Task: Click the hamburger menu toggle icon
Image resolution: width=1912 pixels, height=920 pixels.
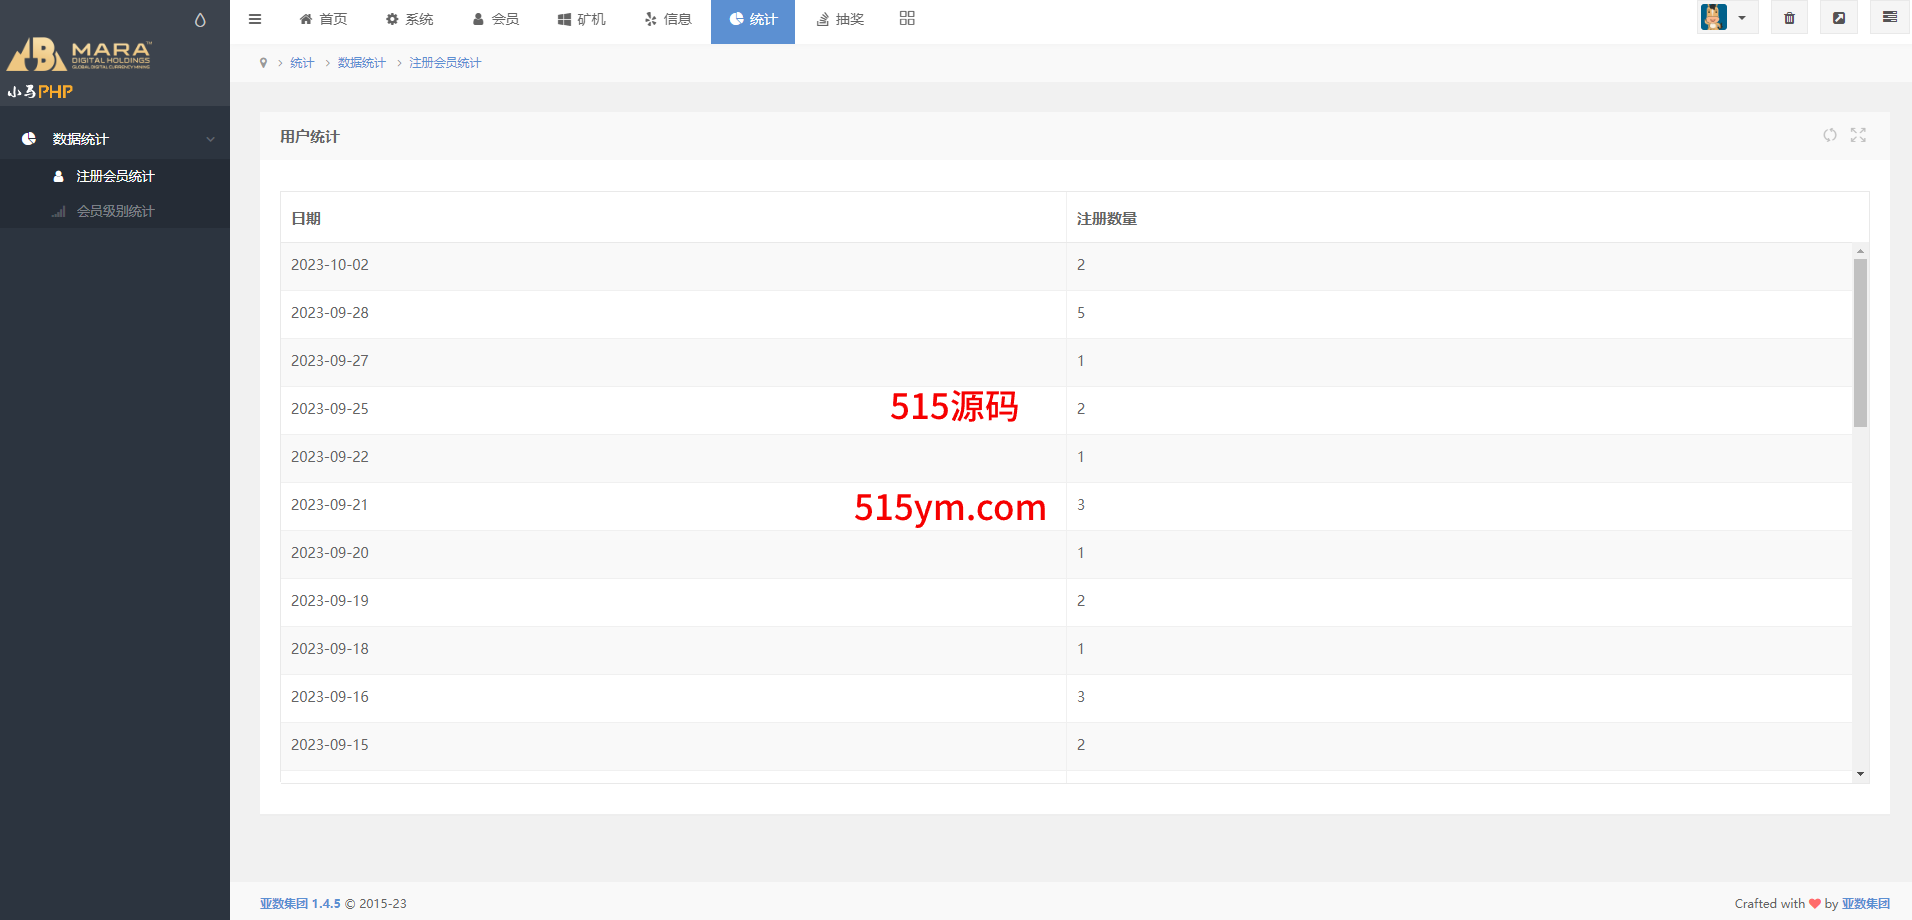Action: pos(255,19)
